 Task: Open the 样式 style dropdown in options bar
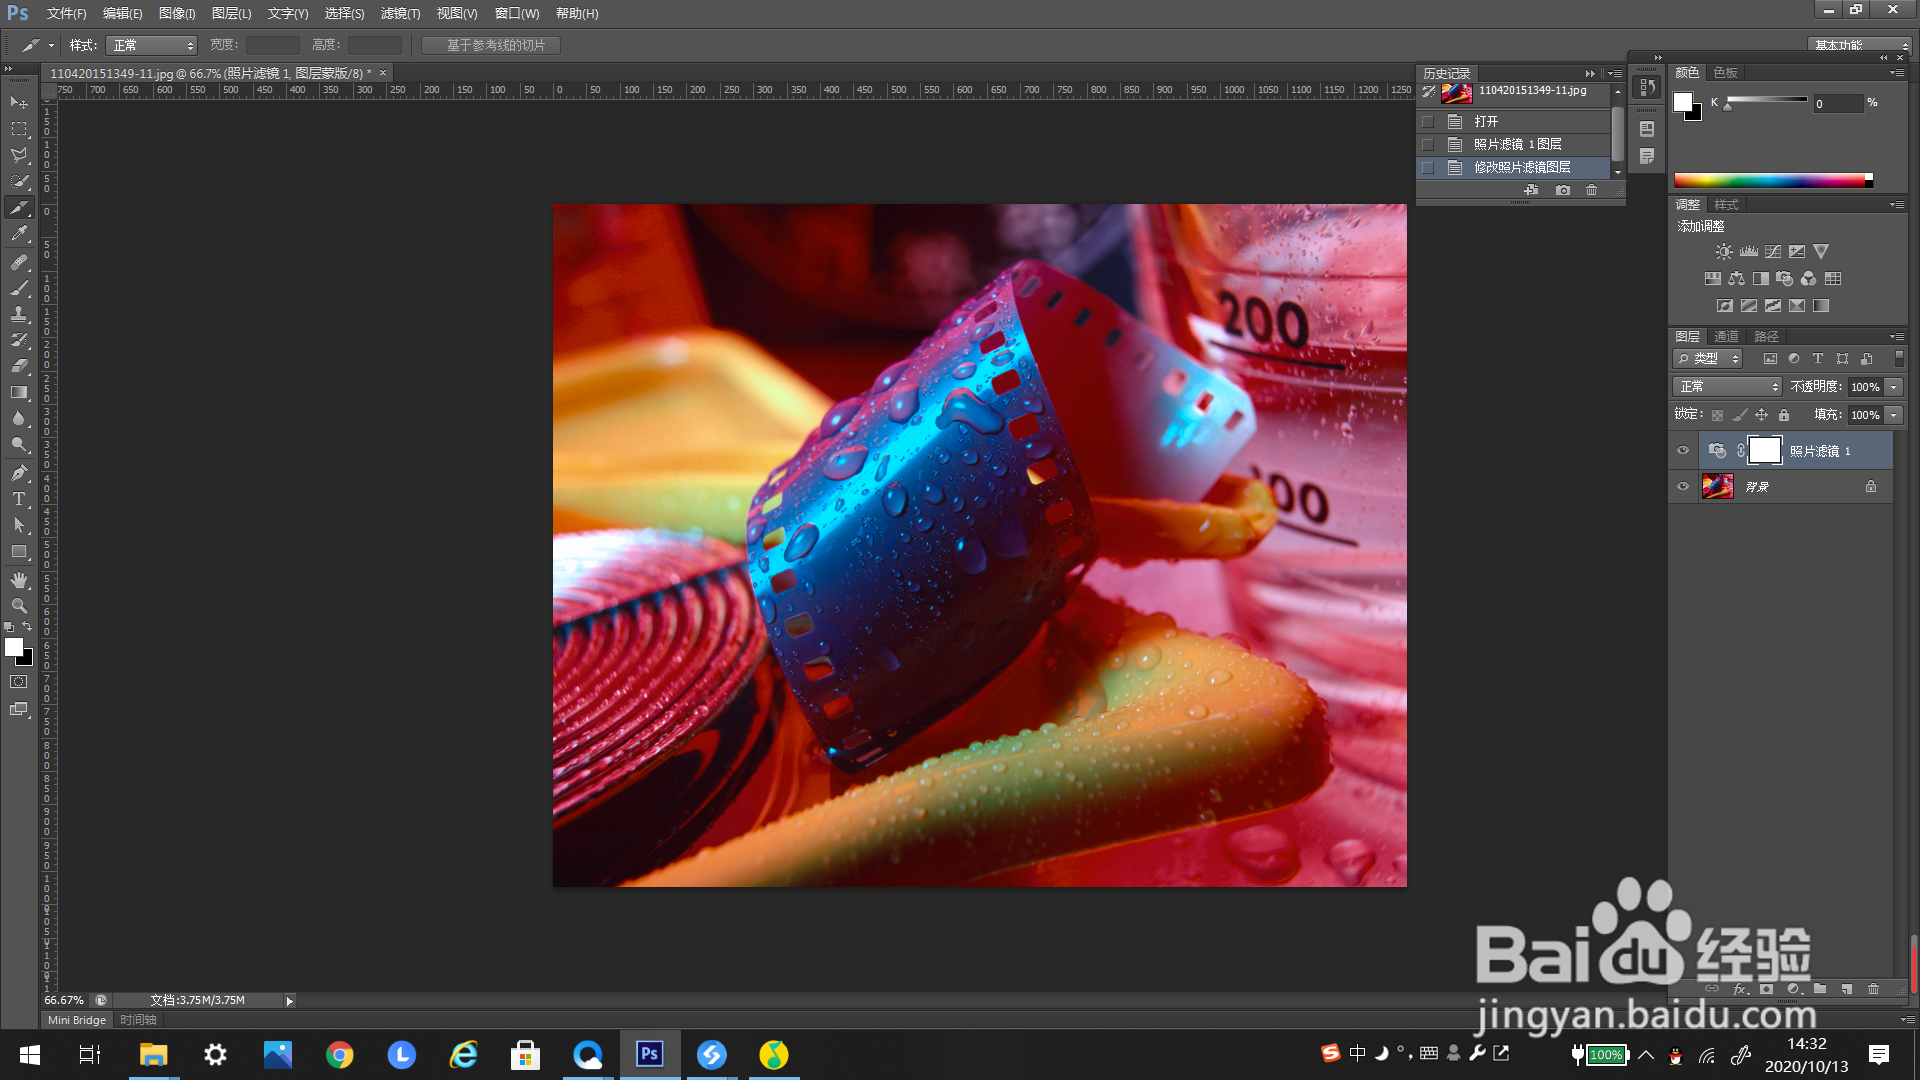(x=152, y=46)
